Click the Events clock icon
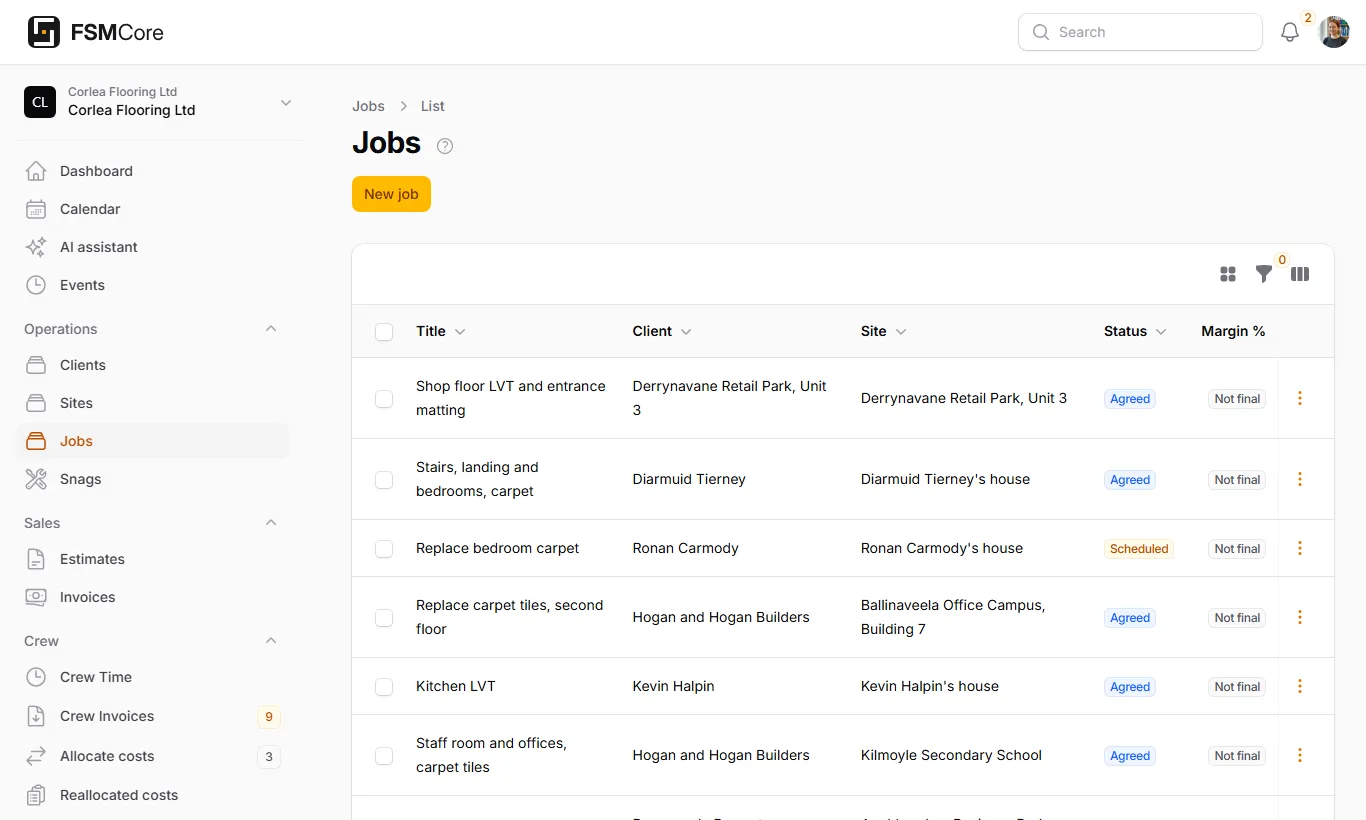1366x820 pixels. click(x=36, y=285)
